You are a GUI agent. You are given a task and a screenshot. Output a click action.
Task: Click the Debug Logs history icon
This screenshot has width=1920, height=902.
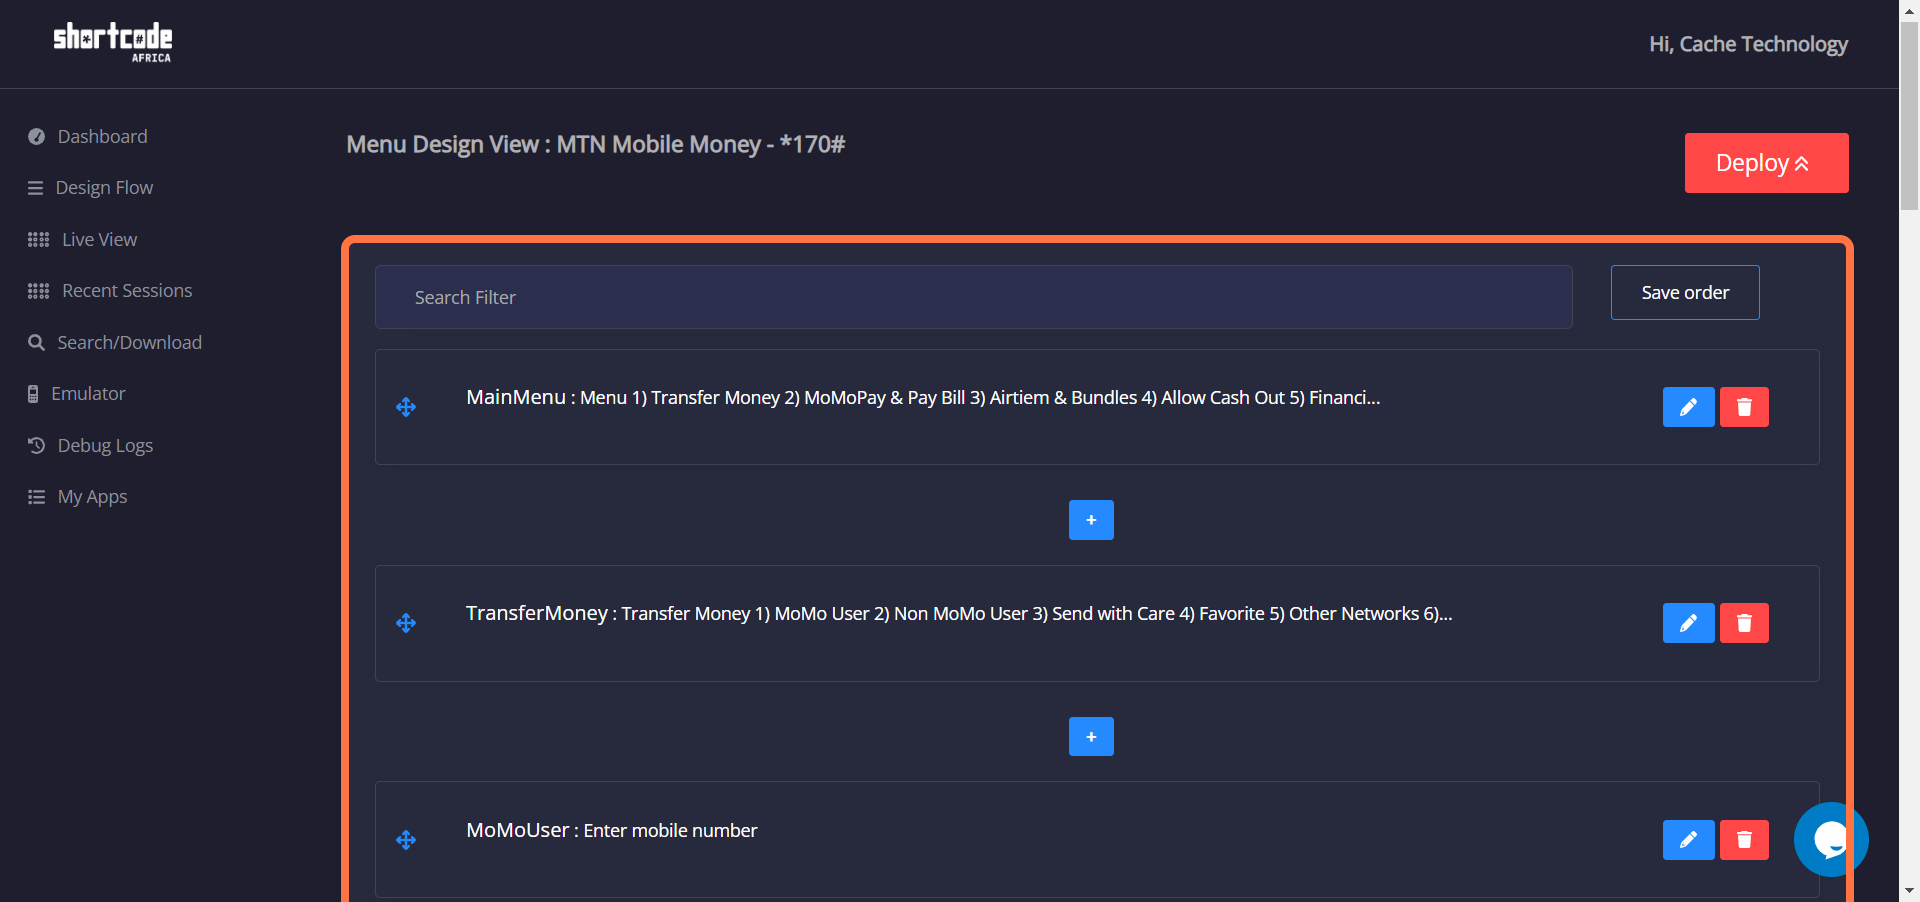[36, 446]
